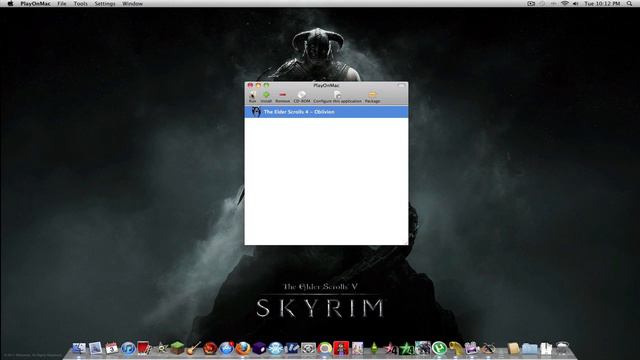The width and height of the screenshot is (640, 360).
Task: Launch iTunes from the dock
Action: [x=128, y=348]
